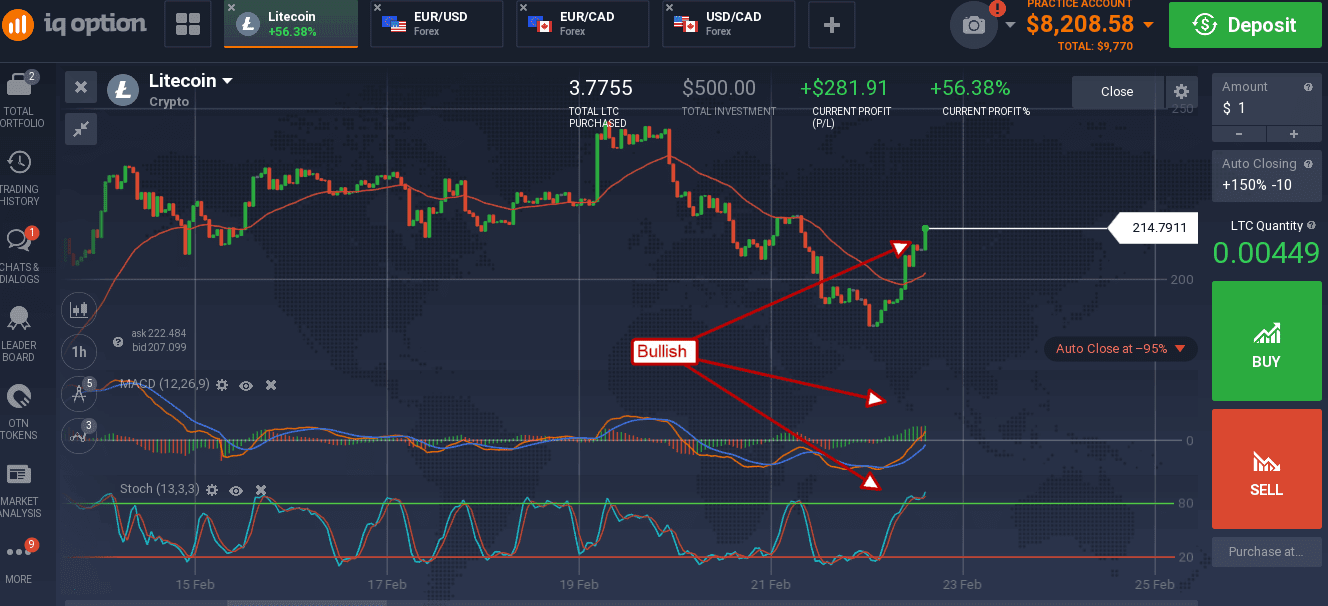Open the drawing tools compass icon
This screenshot has height=606, width=1328.
[78, 393]
